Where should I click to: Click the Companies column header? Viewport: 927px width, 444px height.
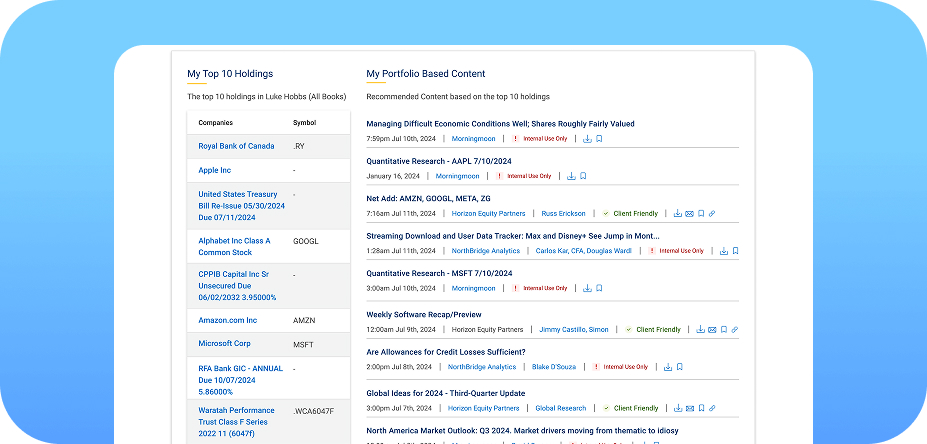(215, 123)
